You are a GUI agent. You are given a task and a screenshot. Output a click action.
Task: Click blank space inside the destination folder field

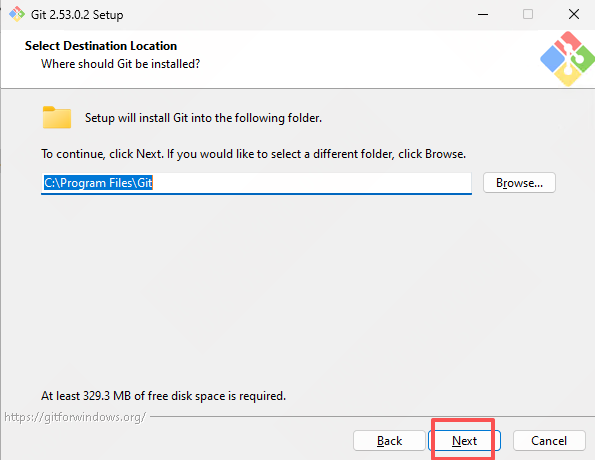pyautogui.click(x=311, y=183)
